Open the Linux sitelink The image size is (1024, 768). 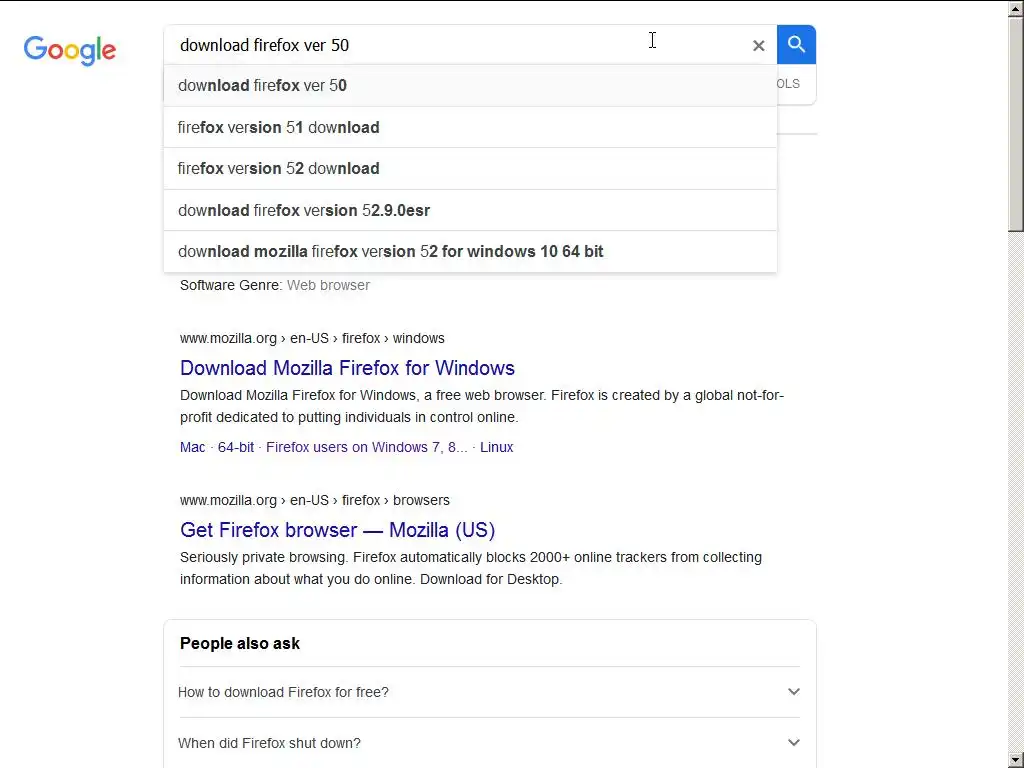pyautogui.click(x=496, y=447)
